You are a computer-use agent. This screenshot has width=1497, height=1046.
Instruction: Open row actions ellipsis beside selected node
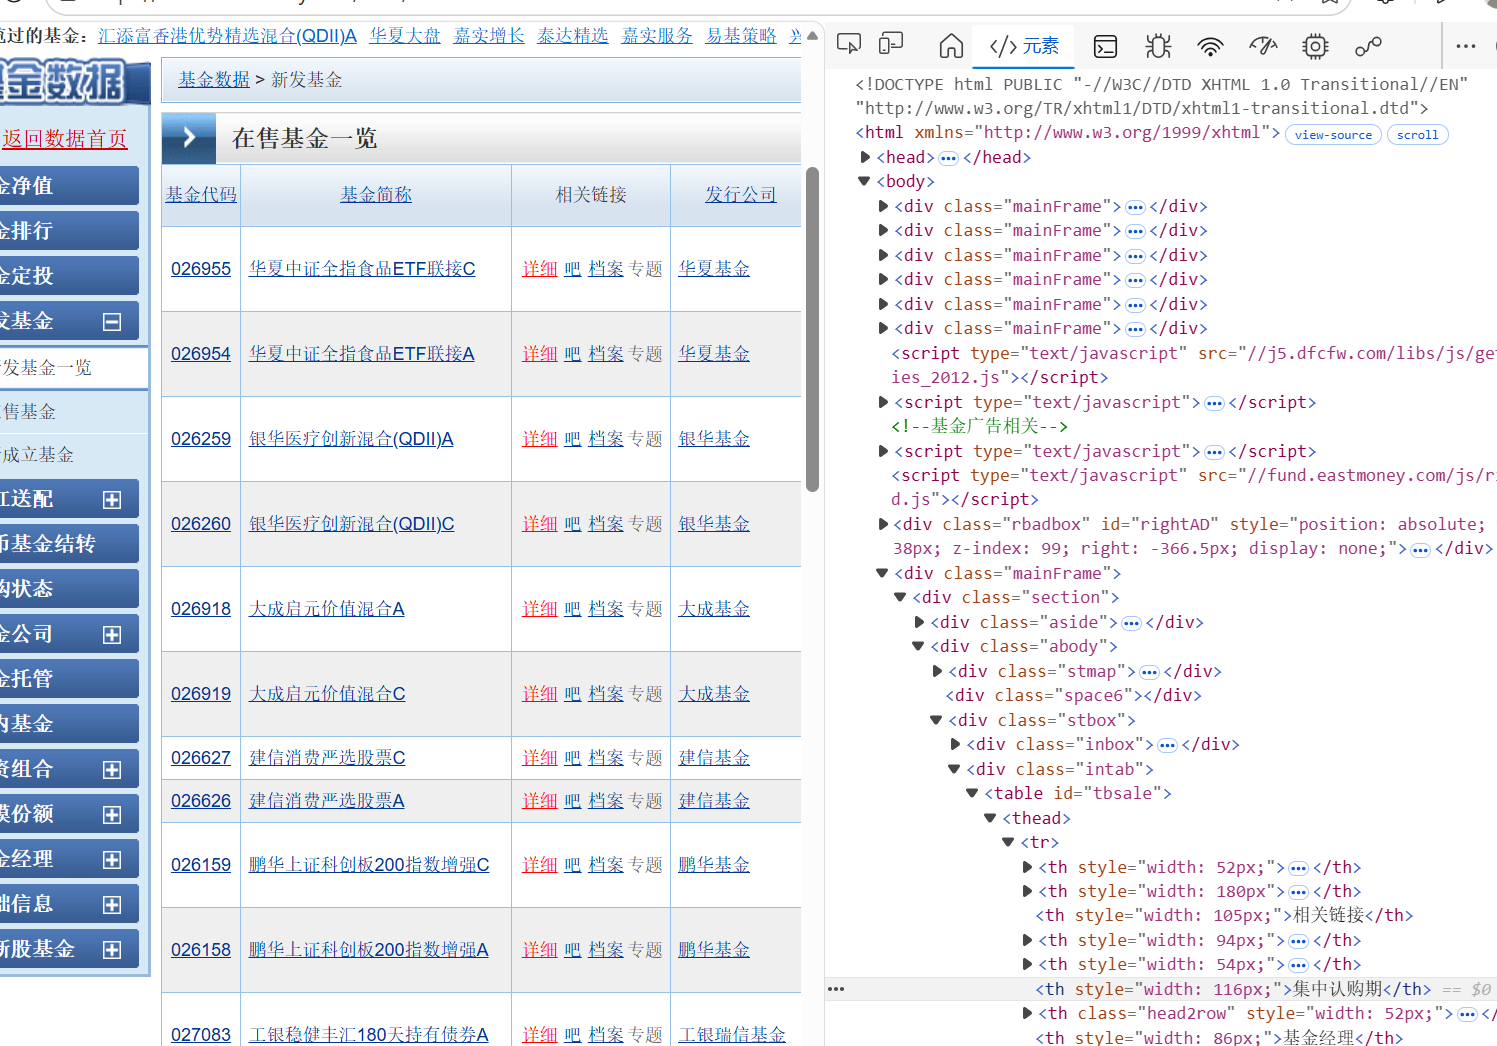(836, 989)
